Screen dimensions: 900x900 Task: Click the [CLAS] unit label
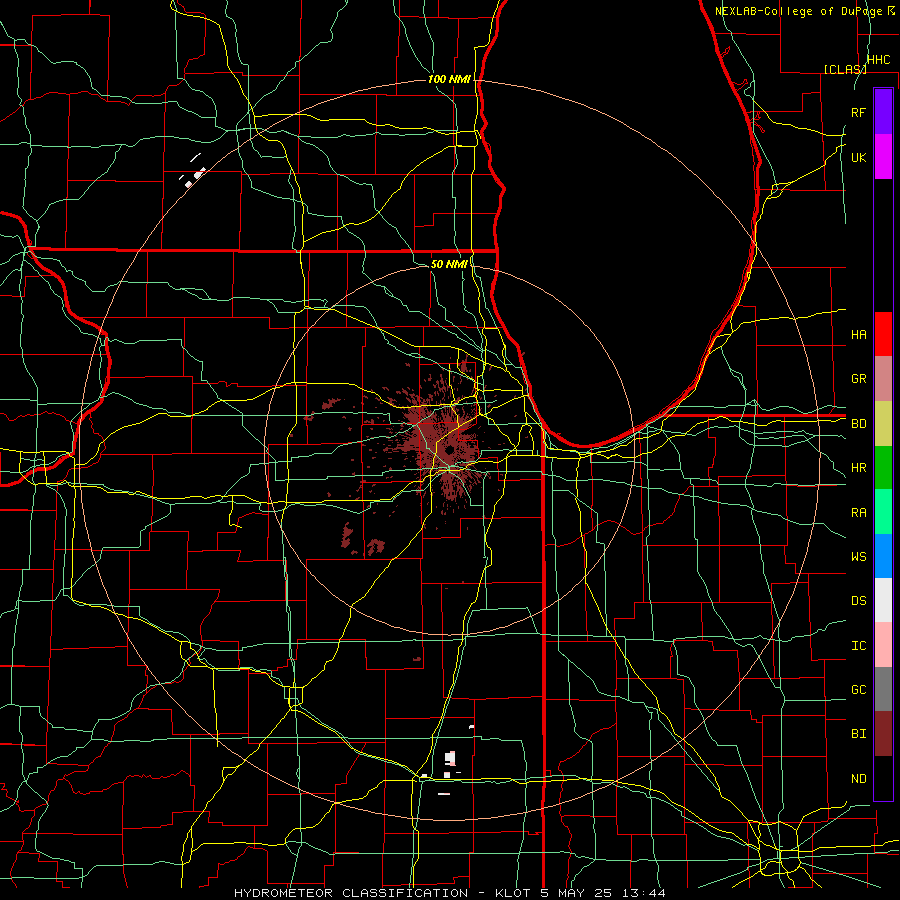(845, 69)
